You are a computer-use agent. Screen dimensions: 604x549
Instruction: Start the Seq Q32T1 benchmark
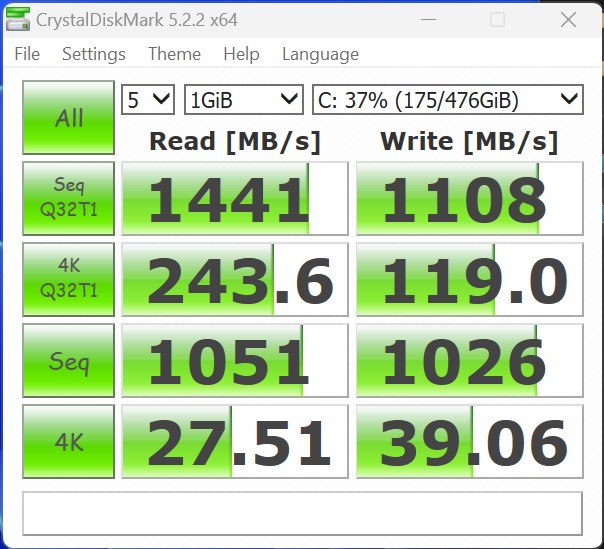pyautogui.click(x=69, y=198)
